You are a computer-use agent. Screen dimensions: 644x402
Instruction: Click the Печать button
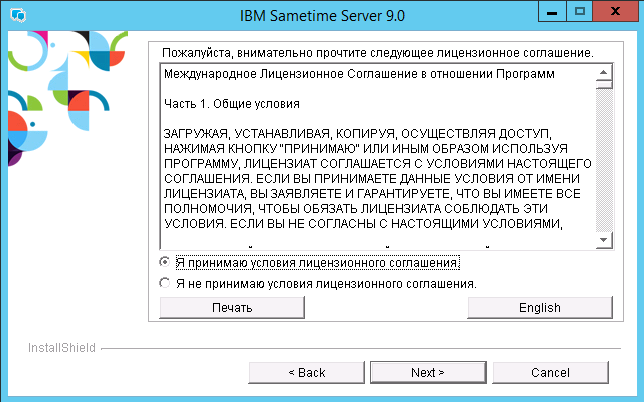tap(232, 308)
